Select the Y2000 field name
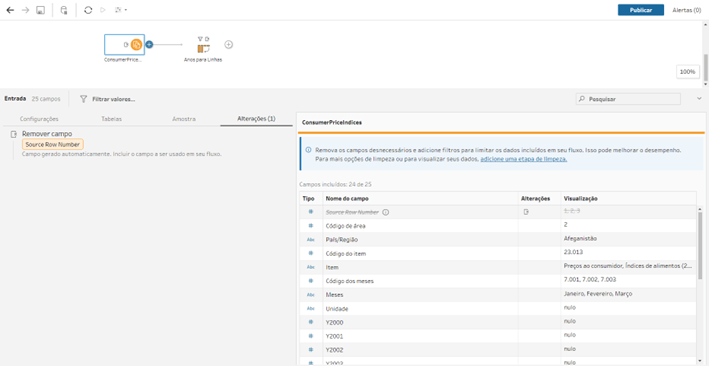 click(334, 323)
